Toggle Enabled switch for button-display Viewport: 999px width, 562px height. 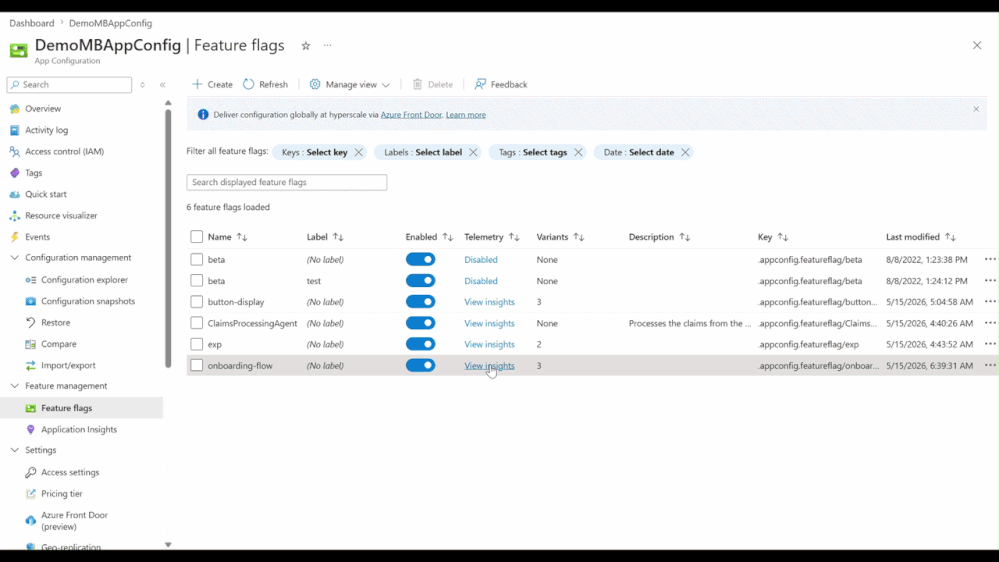point(420,301)
